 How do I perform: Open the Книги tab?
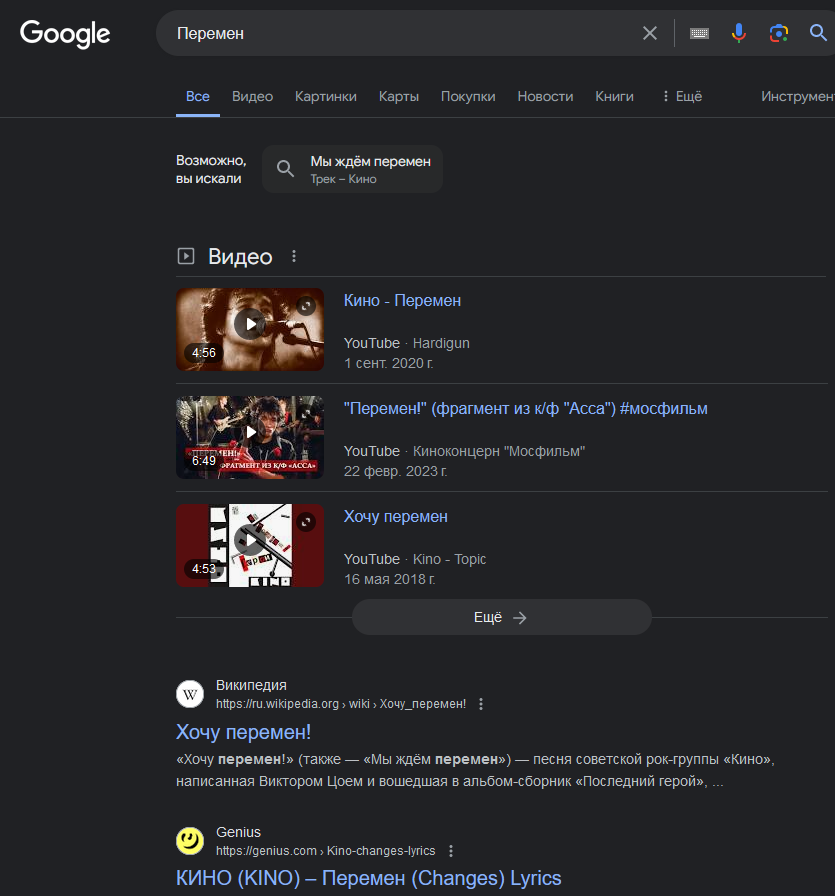(614, 97)
